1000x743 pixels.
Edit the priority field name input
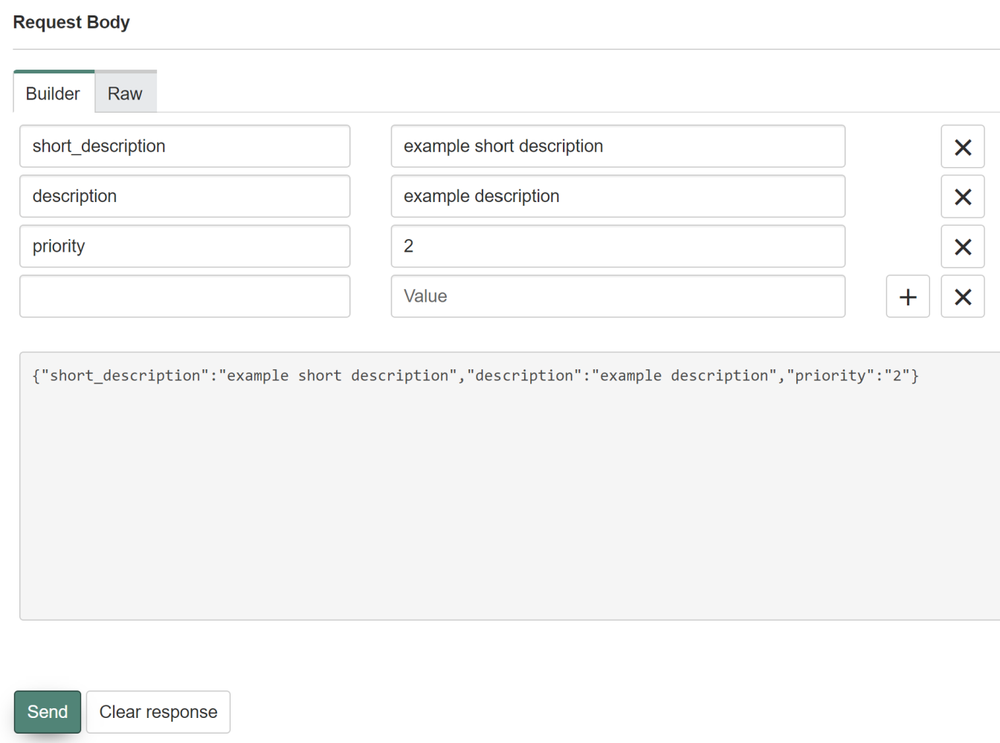[x=185, y=246]
